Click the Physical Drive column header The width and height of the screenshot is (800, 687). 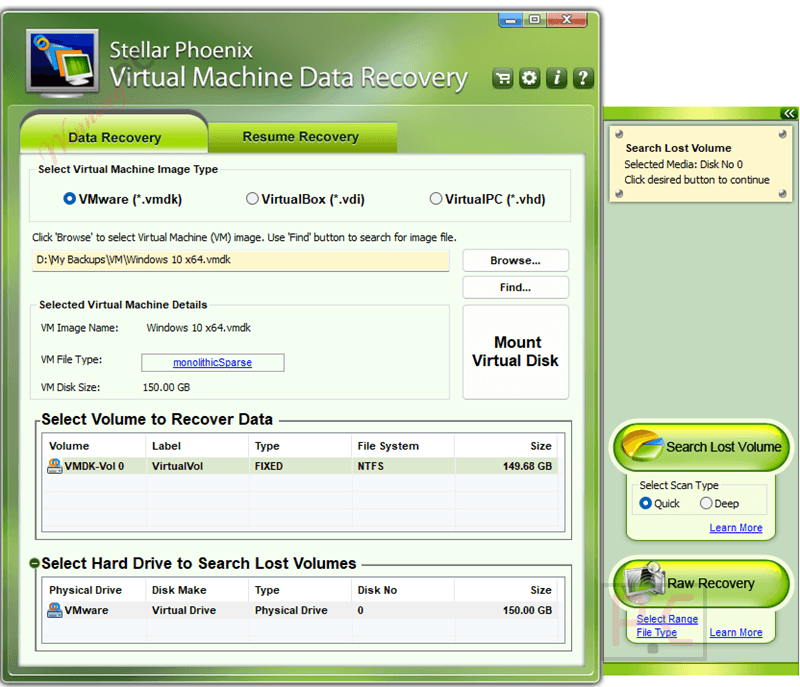[85, 590]
